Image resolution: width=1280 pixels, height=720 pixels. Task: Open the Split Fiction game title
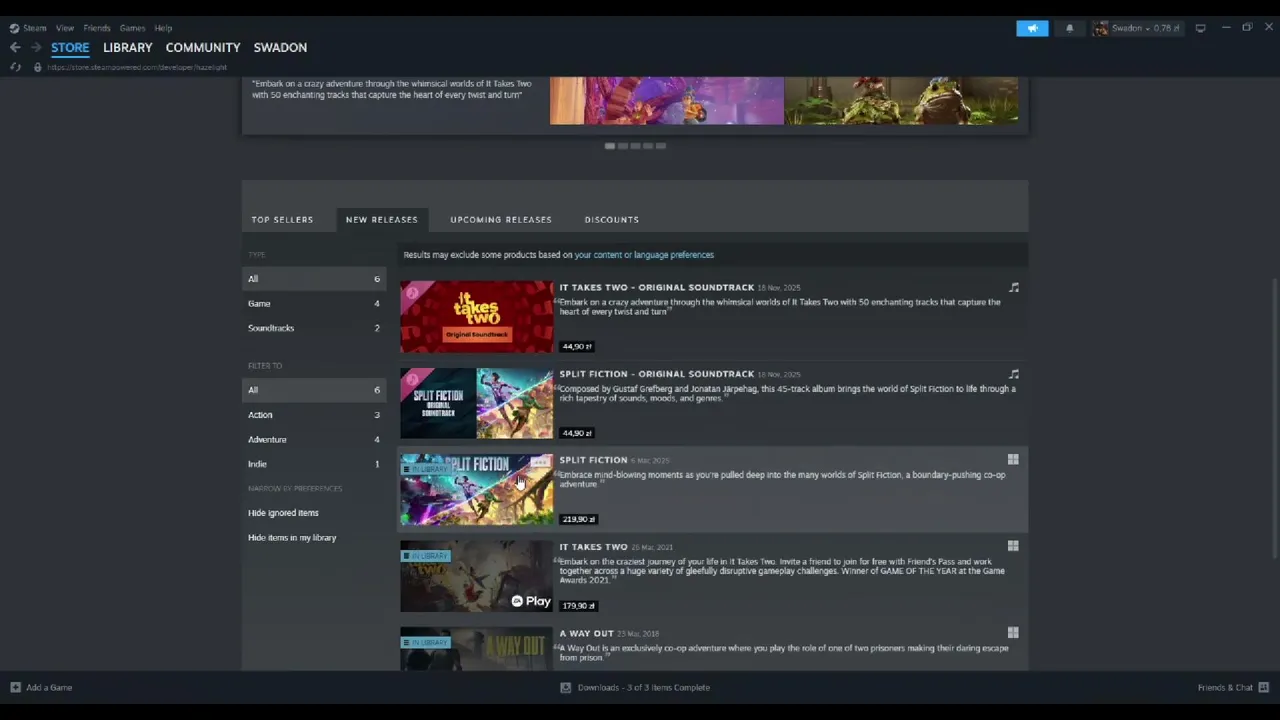click(x=593, y=461)
